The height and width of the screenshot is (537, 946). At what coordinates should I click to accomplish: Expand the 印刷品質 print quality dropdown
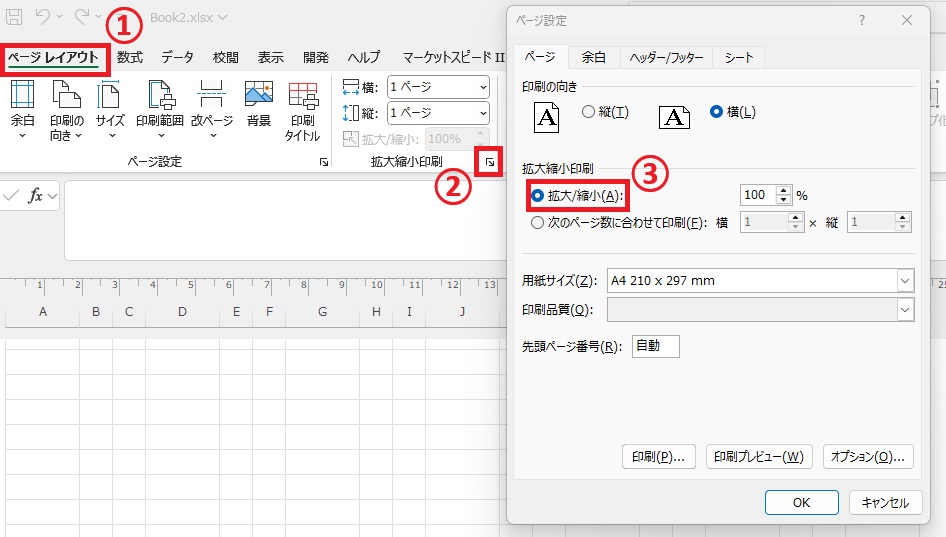click(x=905, y=310)
